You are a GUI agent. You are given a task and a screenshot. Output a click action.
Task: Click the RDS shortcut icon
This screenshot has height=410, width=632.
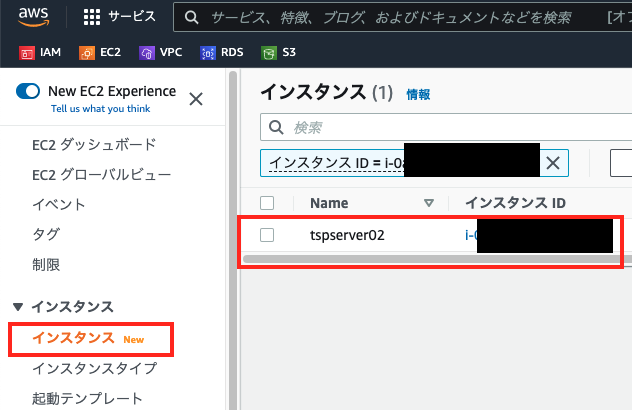coord(208,53)
